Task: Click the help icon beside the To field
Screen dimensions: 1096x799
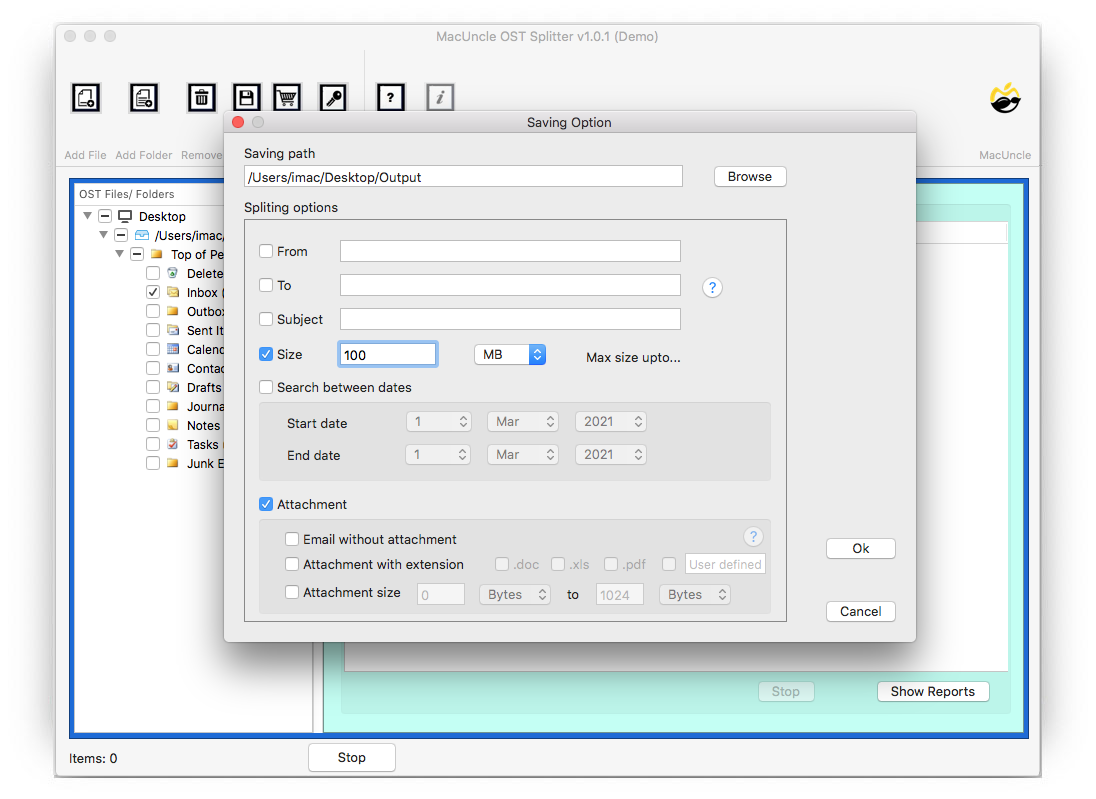Action: click(712, 287)
